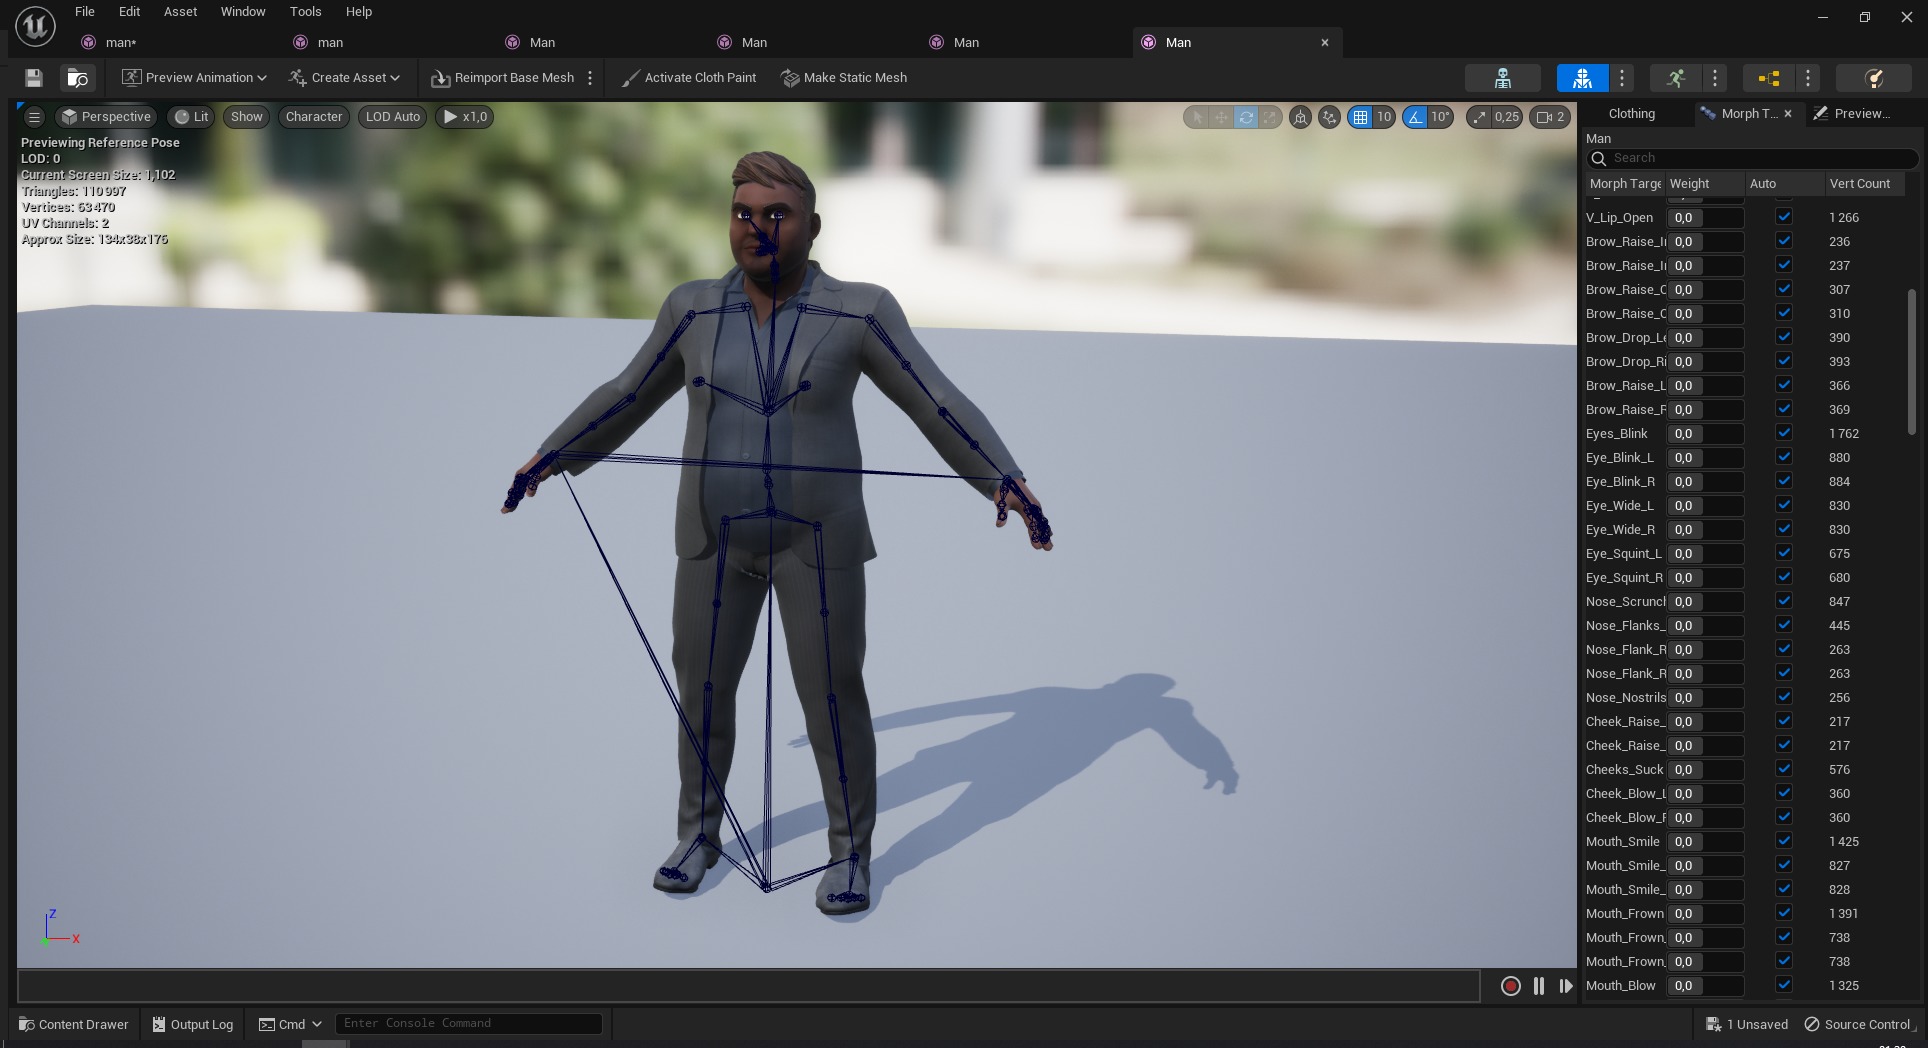1928x1048 pixels.
Task: Toggle Auto checkbox for Eyes_Blink
Action: pyautogui.click(x=1784, y=433)
